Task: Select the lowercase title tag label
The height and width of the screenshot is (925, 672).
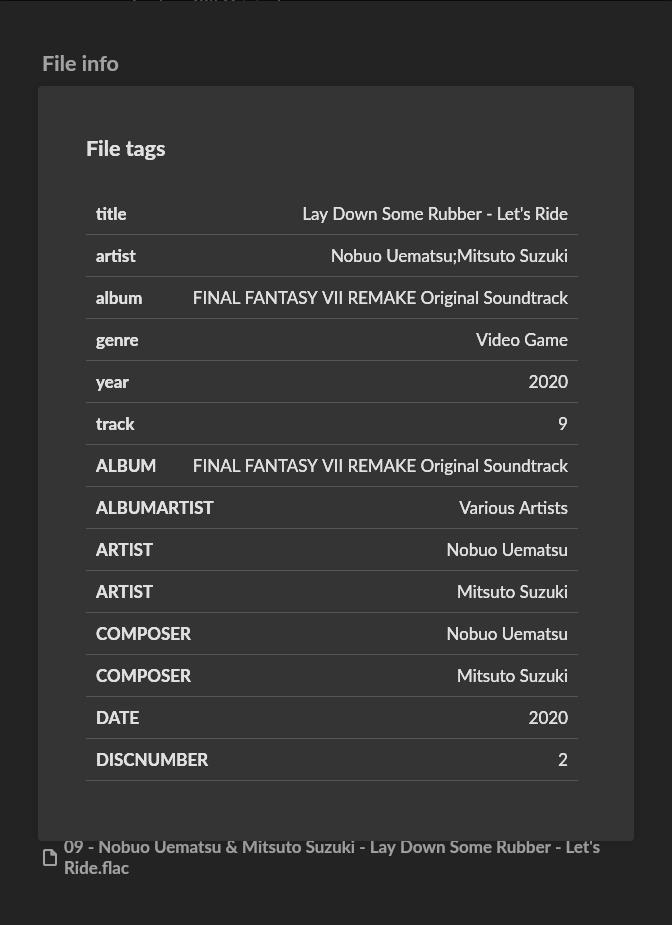Action: click(111, 214)
